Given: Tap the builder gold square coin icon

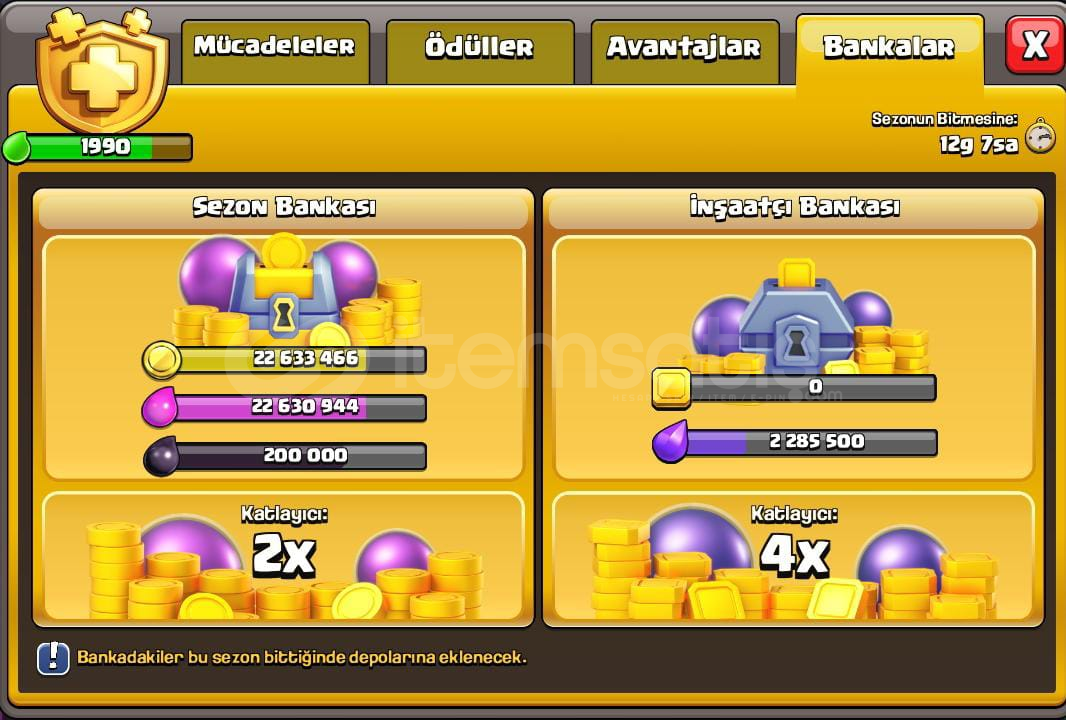Looking at the screenshot, I should coord(671,388).
